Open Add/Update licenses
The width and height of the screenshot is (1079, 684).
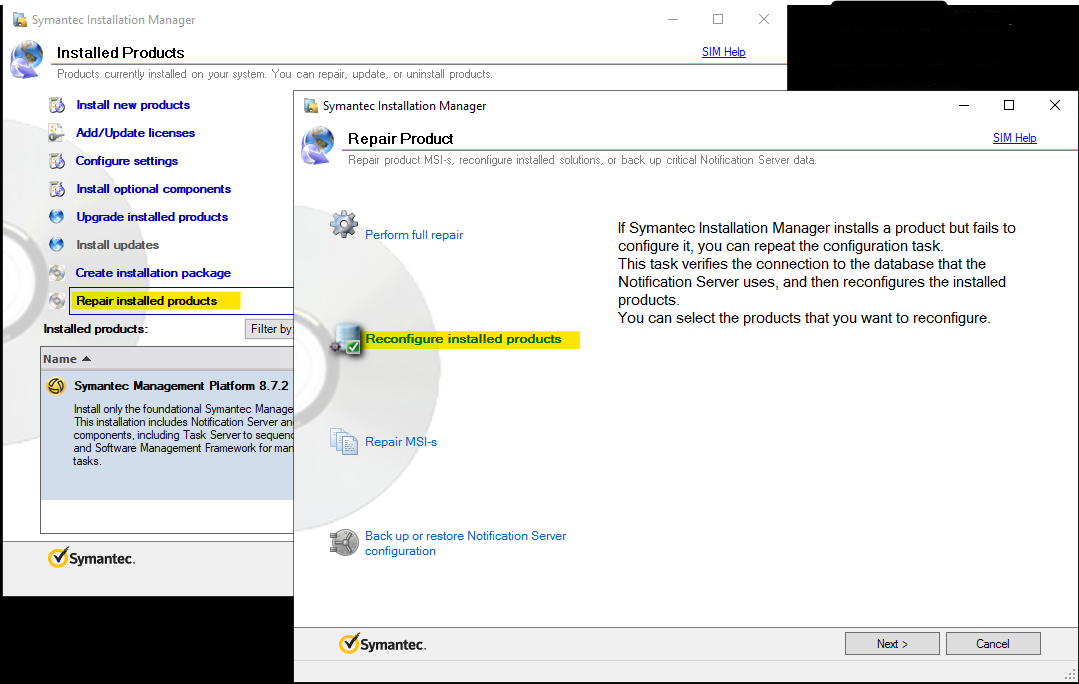tap(135, 133)
